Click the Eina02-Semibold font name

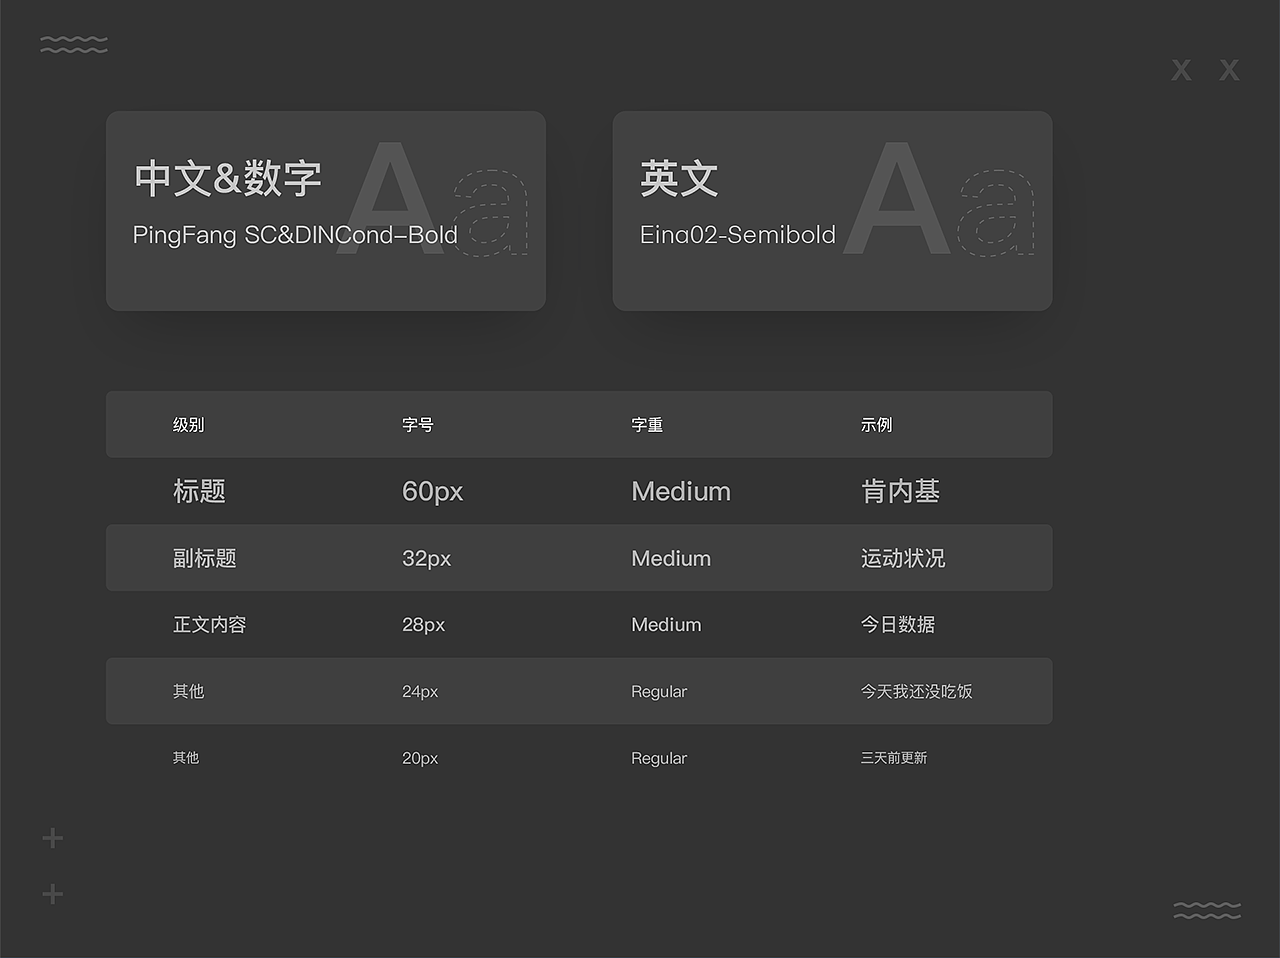point(737,235)
